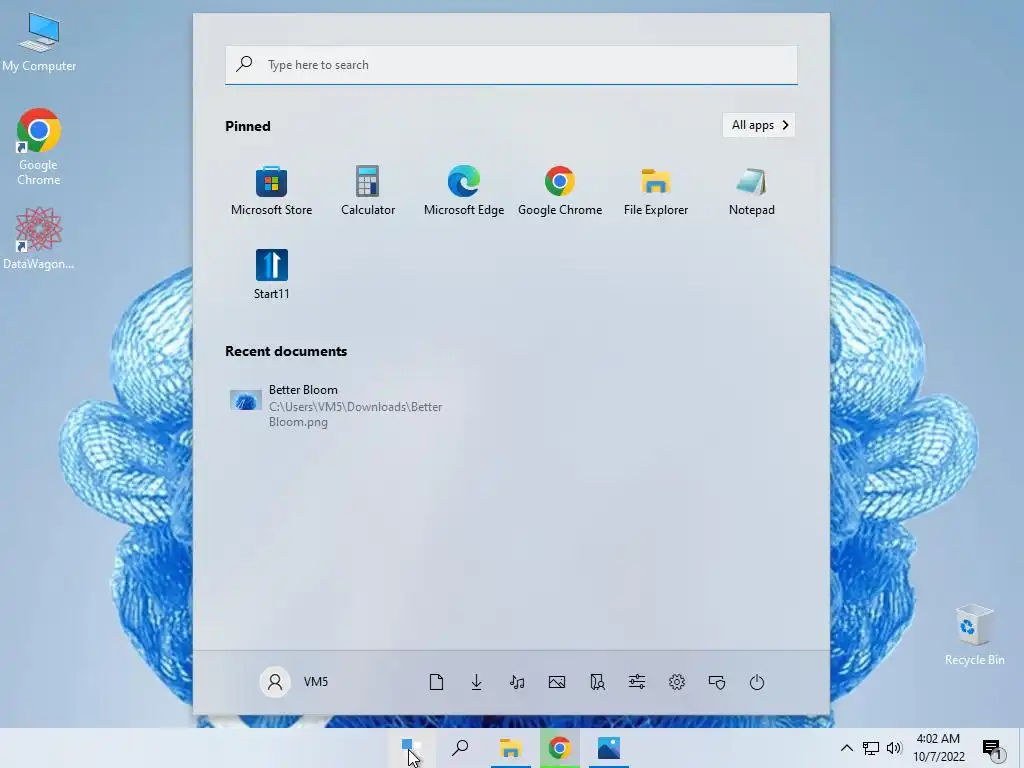Select the DataWagon desktop shortcut
1024x768 pixels.
[x=39, y=239]
